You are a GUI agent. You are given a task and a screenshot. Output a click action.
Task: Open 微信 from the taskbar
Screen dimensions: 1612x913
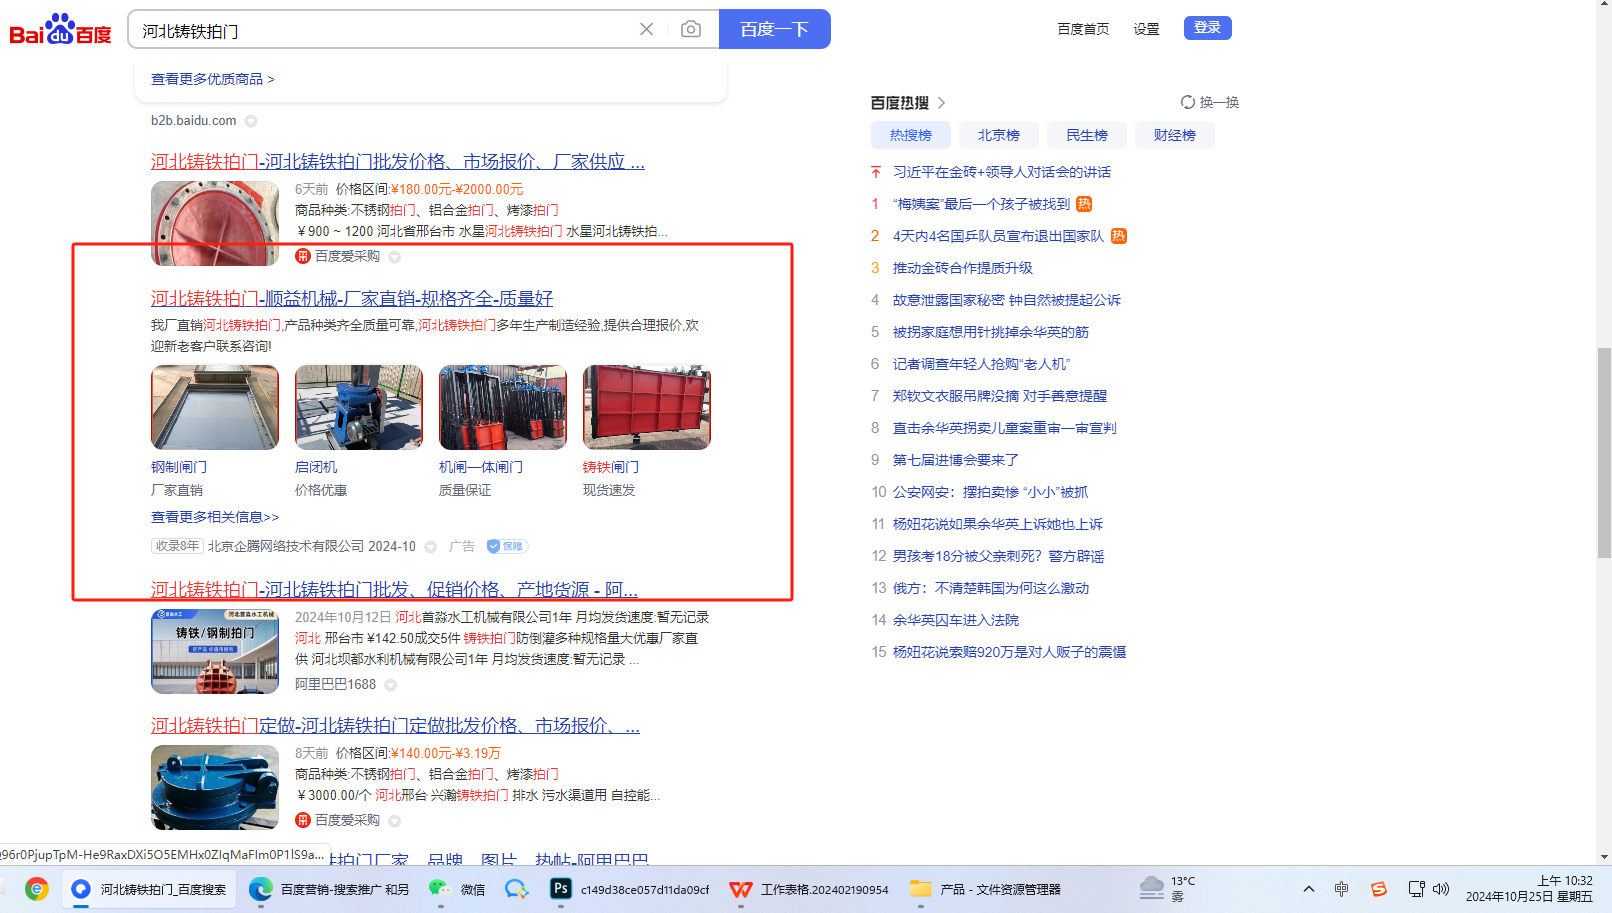coord(457,889)
